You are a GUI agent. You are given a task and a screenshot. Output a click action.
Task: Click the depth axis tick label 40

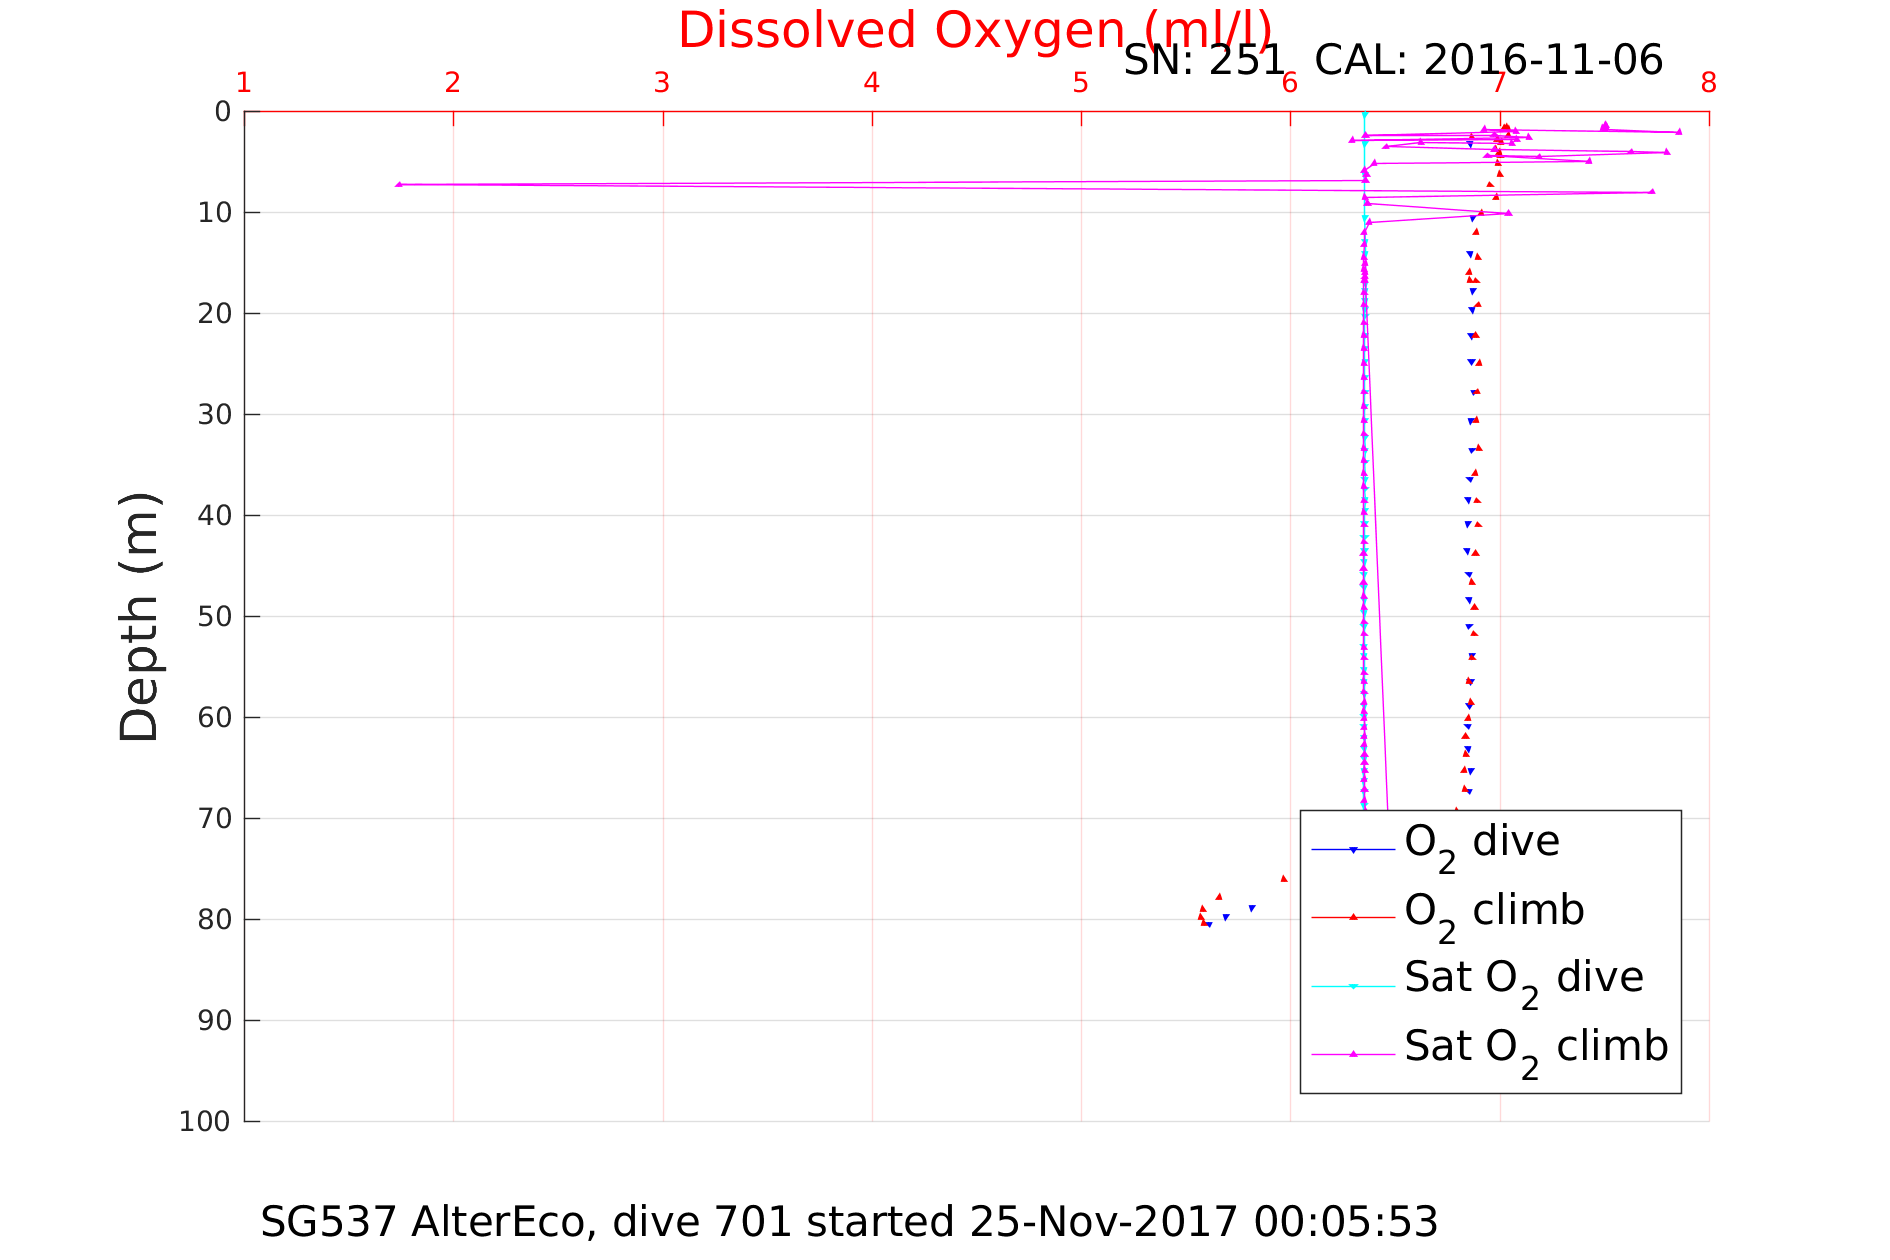click(215, 516)
